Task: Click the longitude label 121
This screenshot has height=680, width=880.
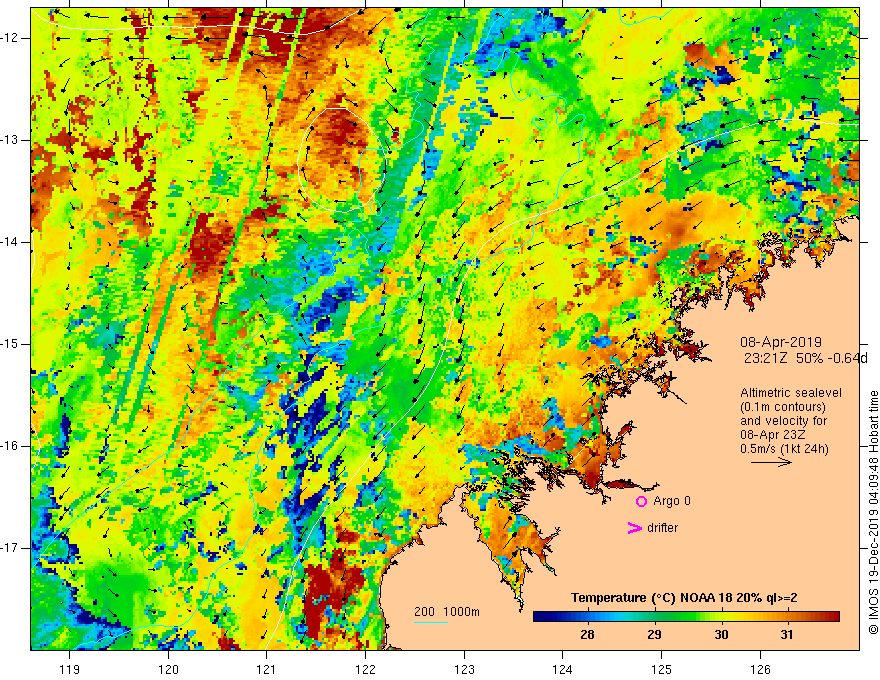Action: click(267, 669)
